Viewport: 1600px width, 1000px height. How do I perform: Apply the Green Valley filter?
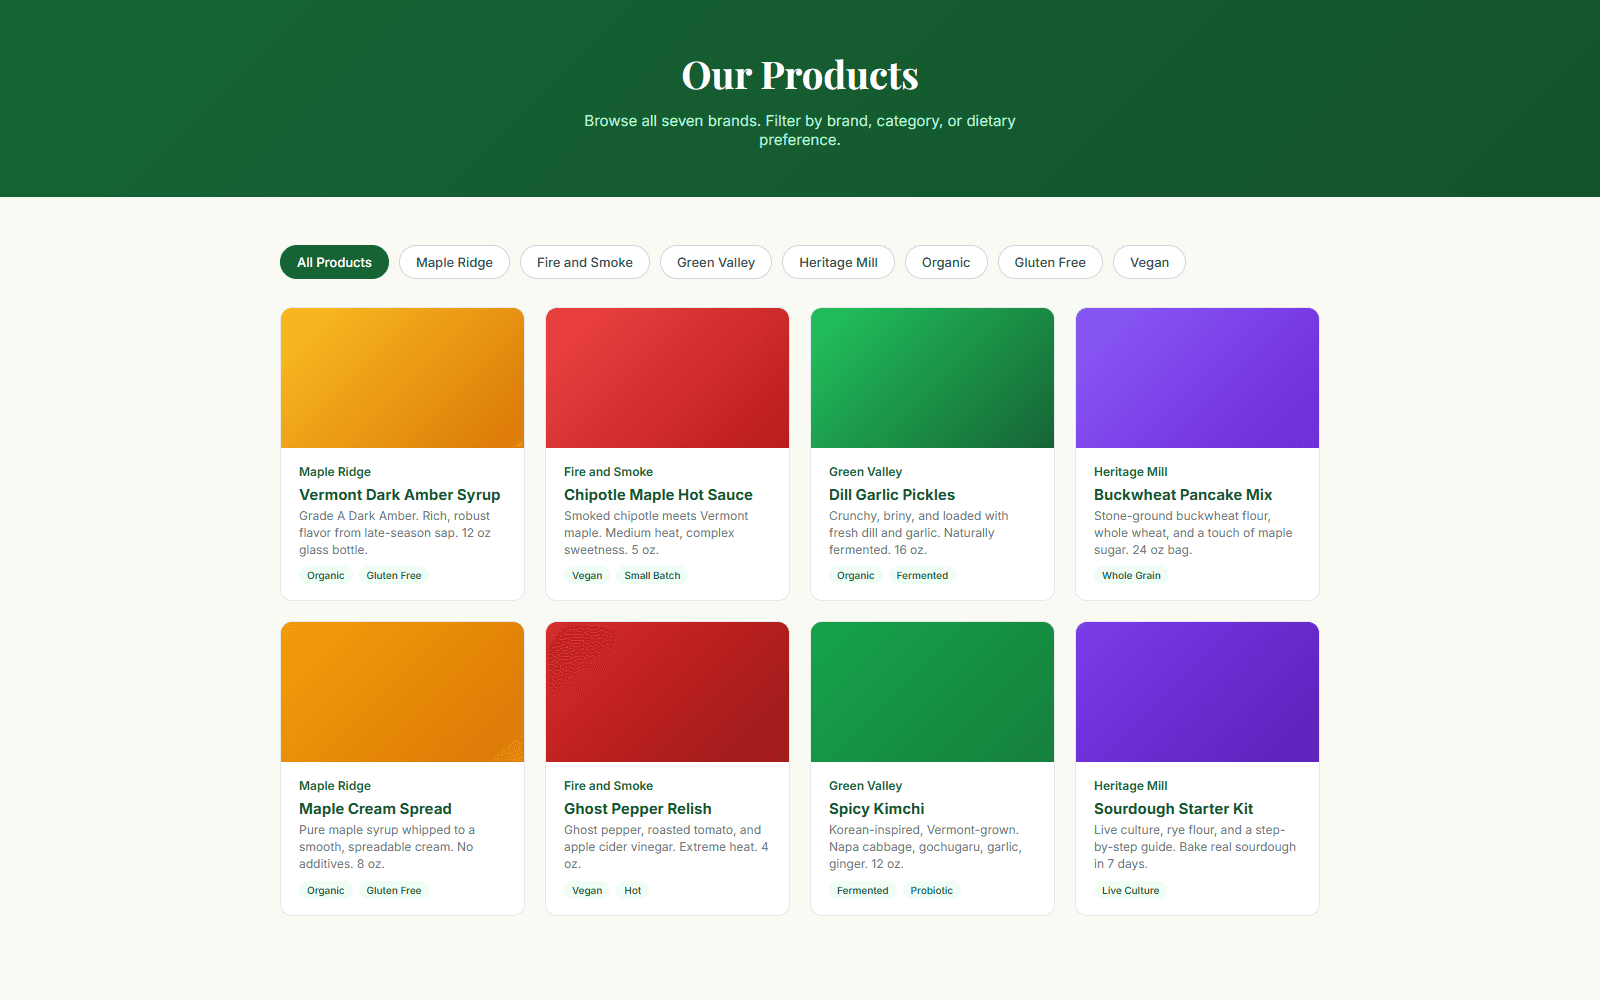pos(715,262)
